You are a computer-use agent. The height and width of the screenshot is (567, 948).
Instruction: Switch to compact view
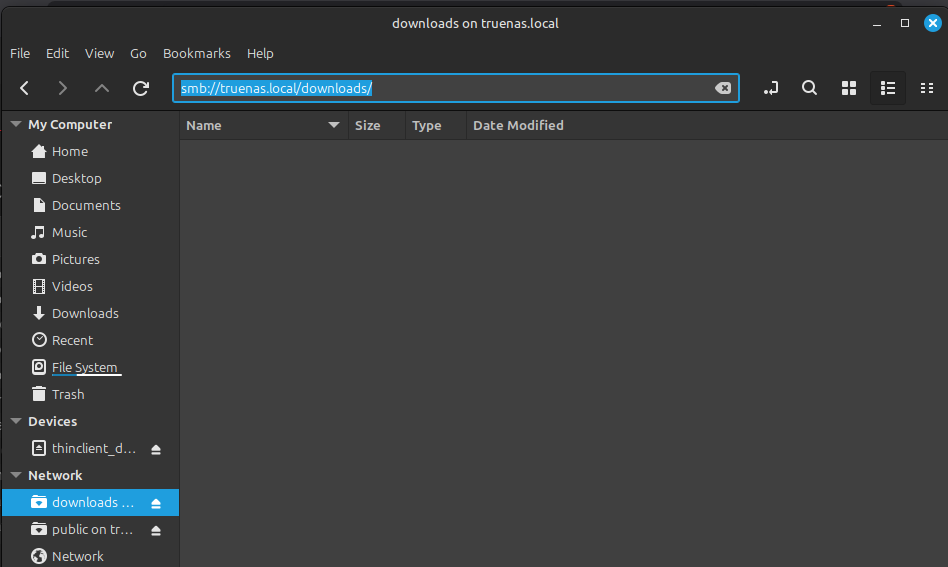point(927,88)
